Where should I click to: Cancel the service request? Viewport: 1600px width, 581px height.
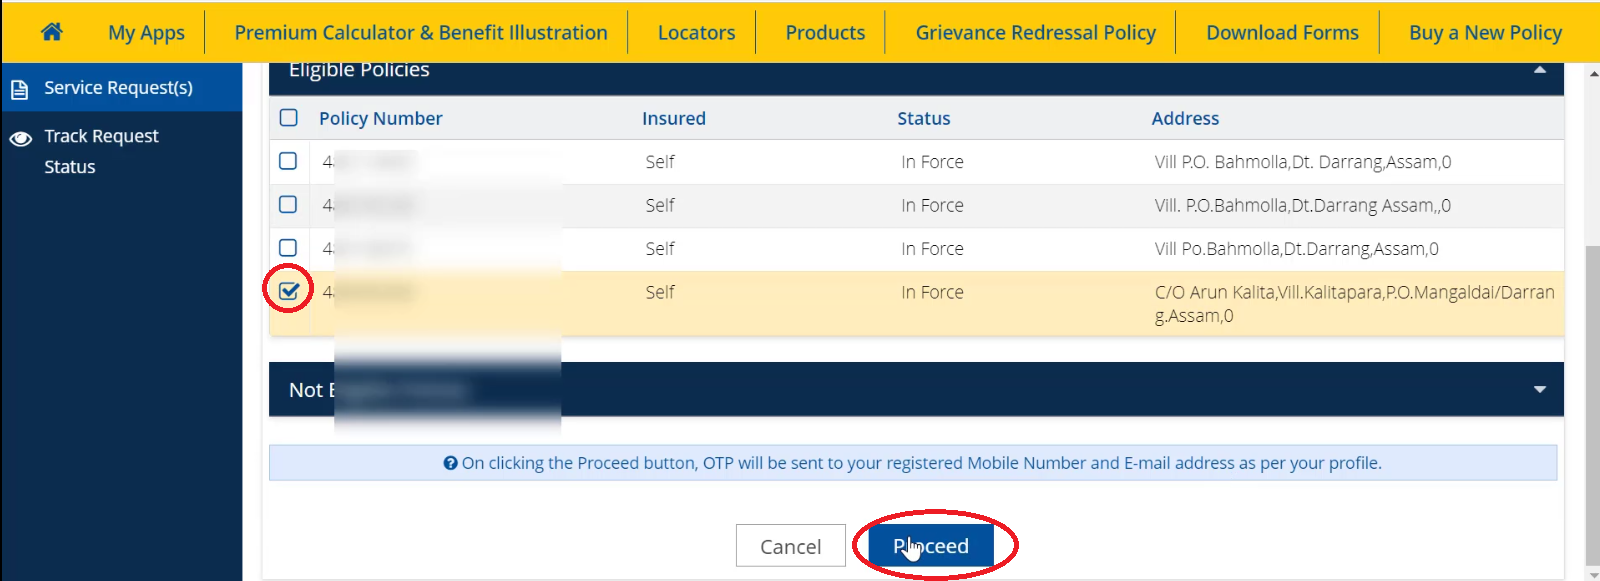[x=790, y=545]
